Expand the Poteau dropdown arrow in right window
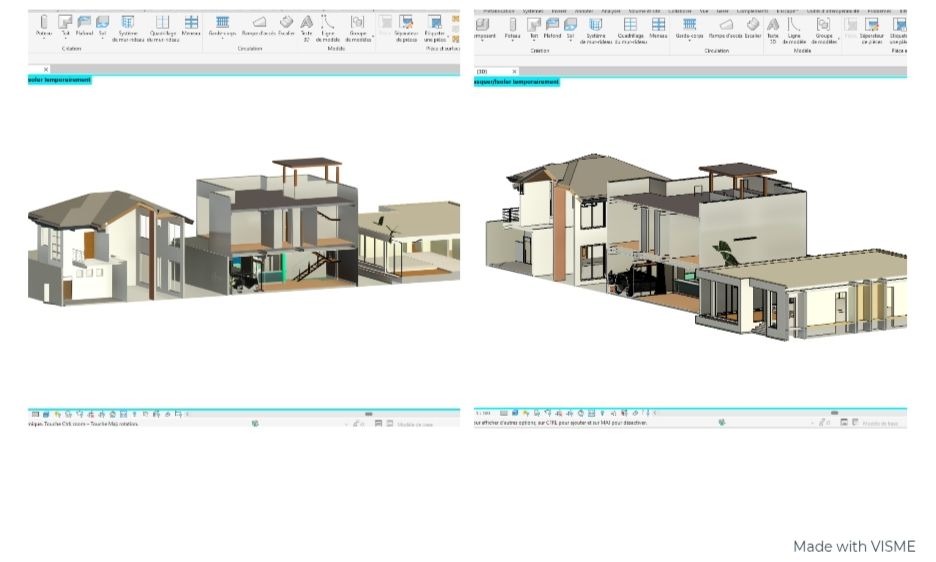The width and height of the screenshot is (936, 562). pos(512,41)
